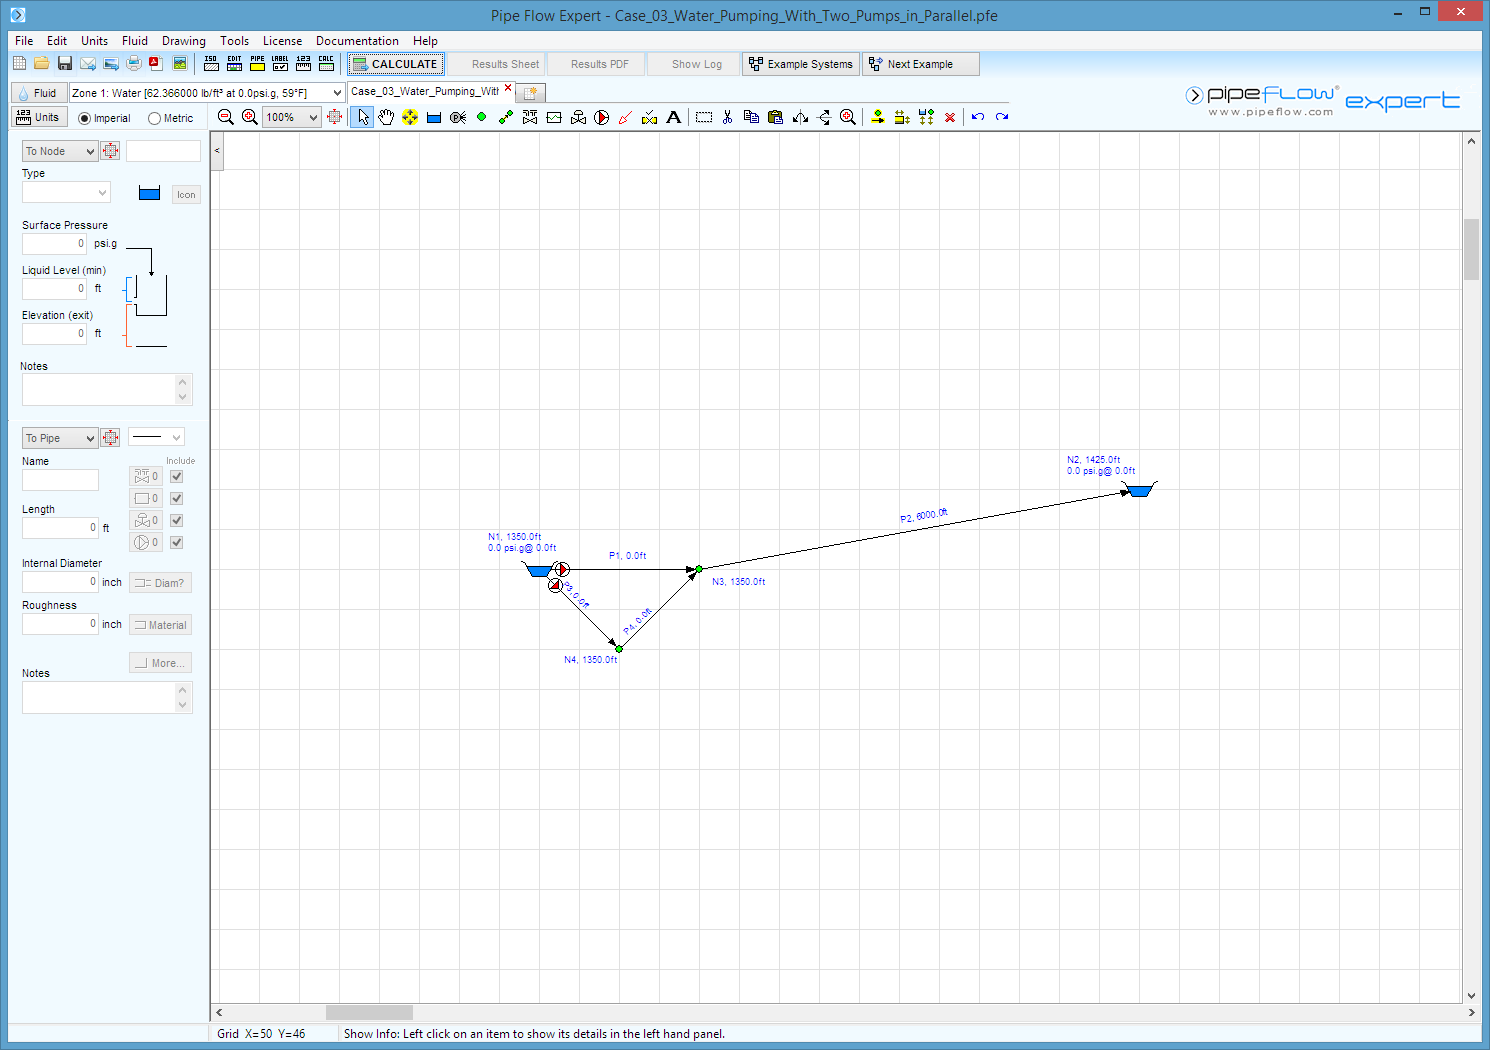Delete selection with the red X icon
This screenshot has width=1490, height=1050.
[950, 117]
